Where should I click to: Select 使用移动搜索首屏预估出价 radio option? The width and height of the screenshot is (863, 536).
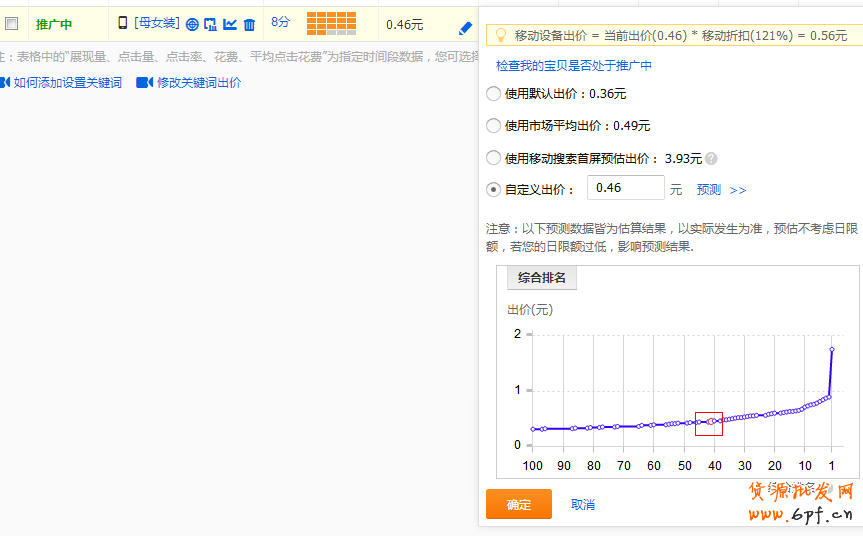click(493, 158)
